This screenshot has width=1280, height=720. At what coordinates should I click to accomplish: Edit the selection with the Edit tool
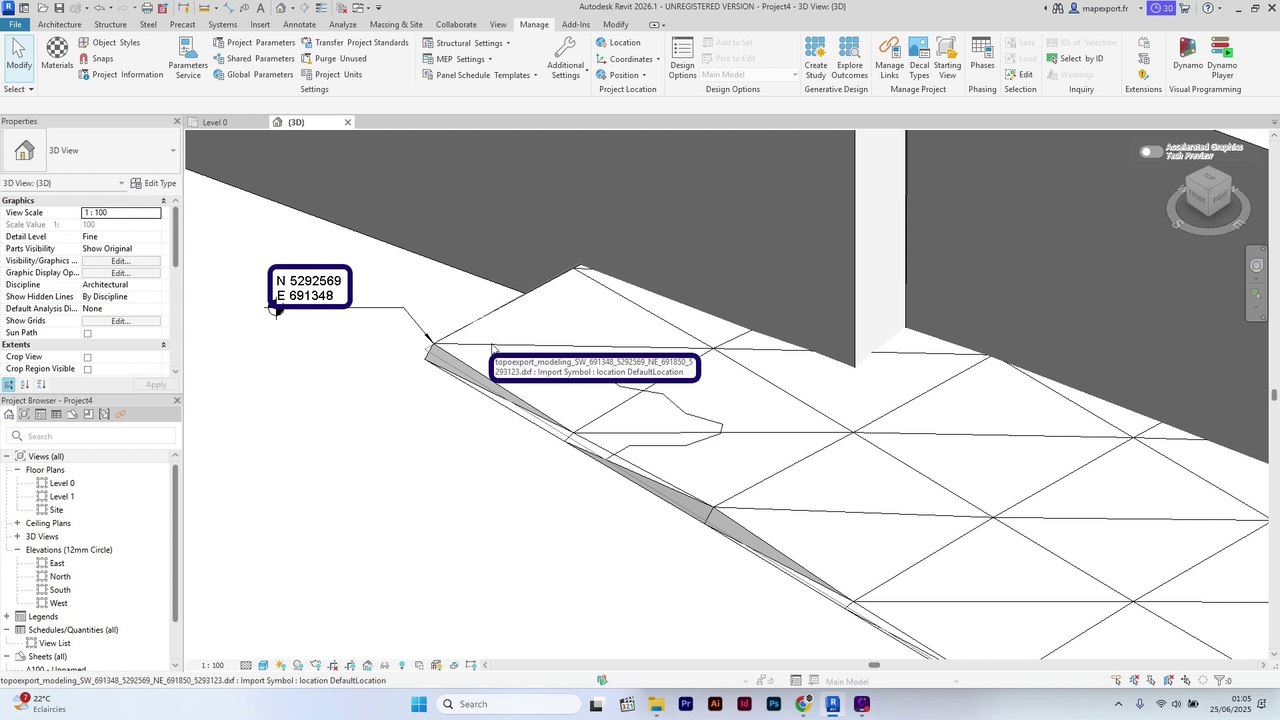coord(1019,75)
